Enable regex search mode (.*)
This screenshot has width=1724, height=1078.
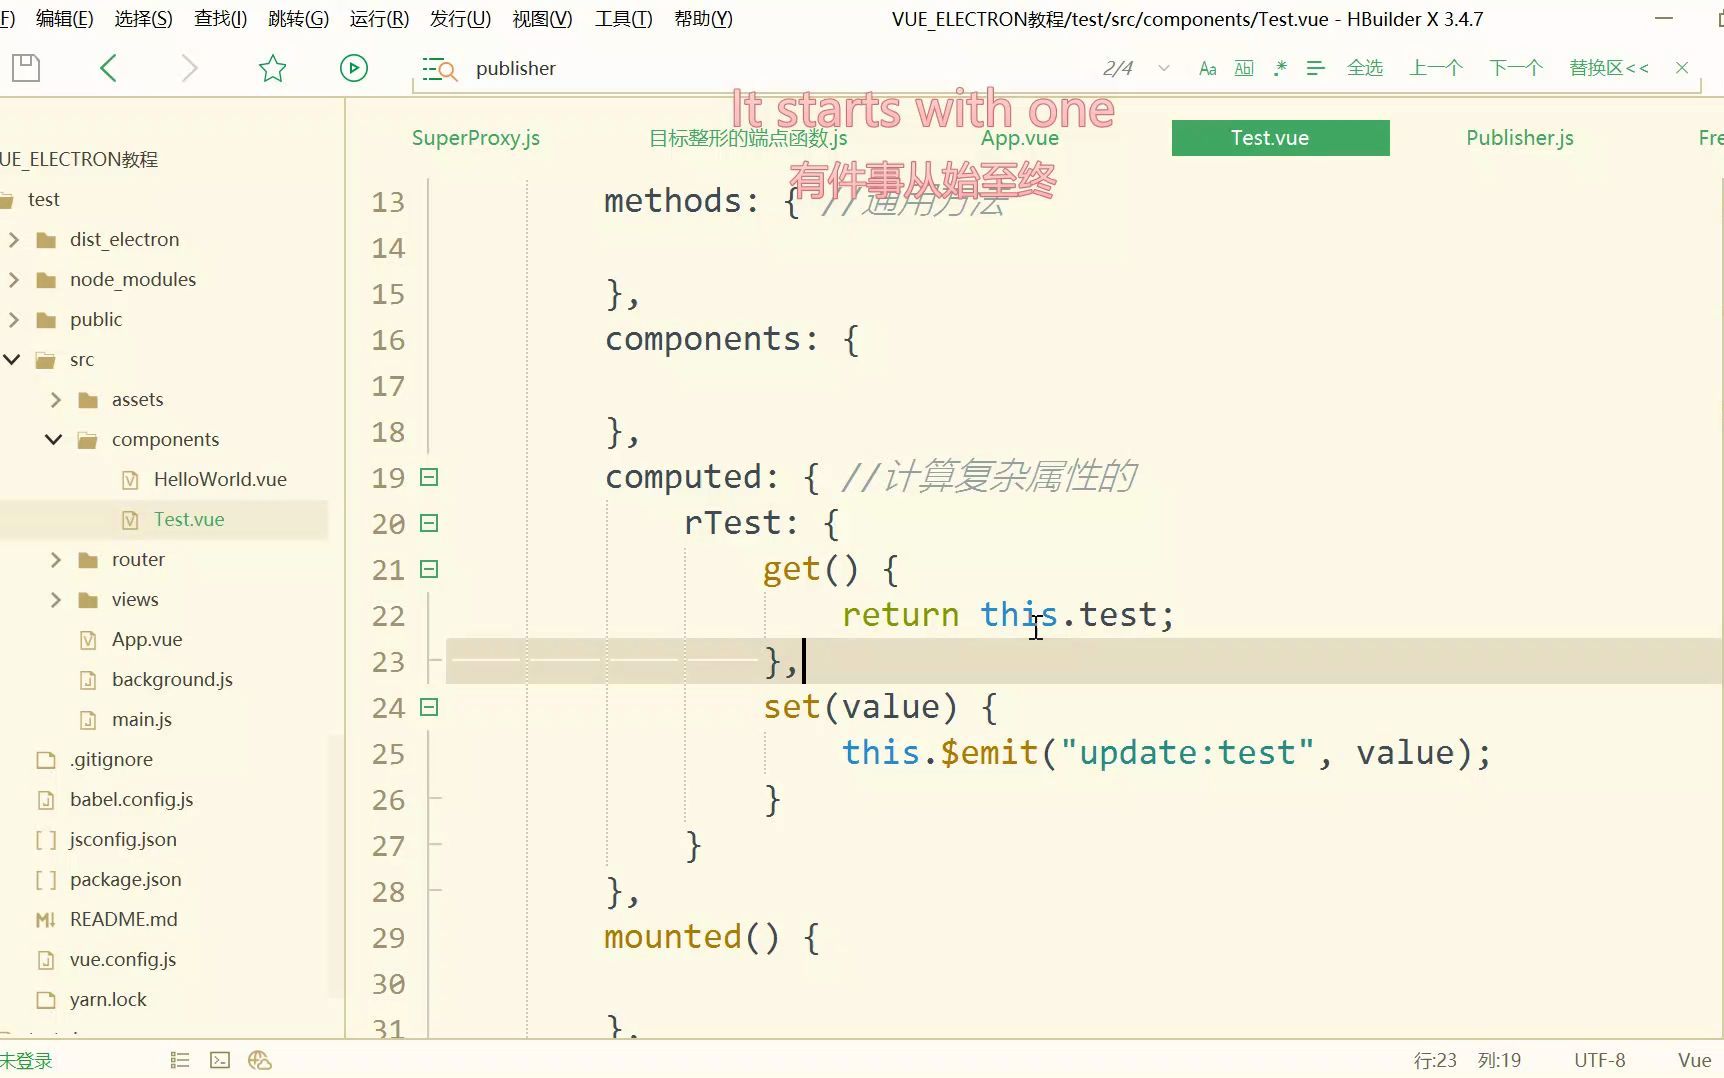click(x=1280, y=68)
